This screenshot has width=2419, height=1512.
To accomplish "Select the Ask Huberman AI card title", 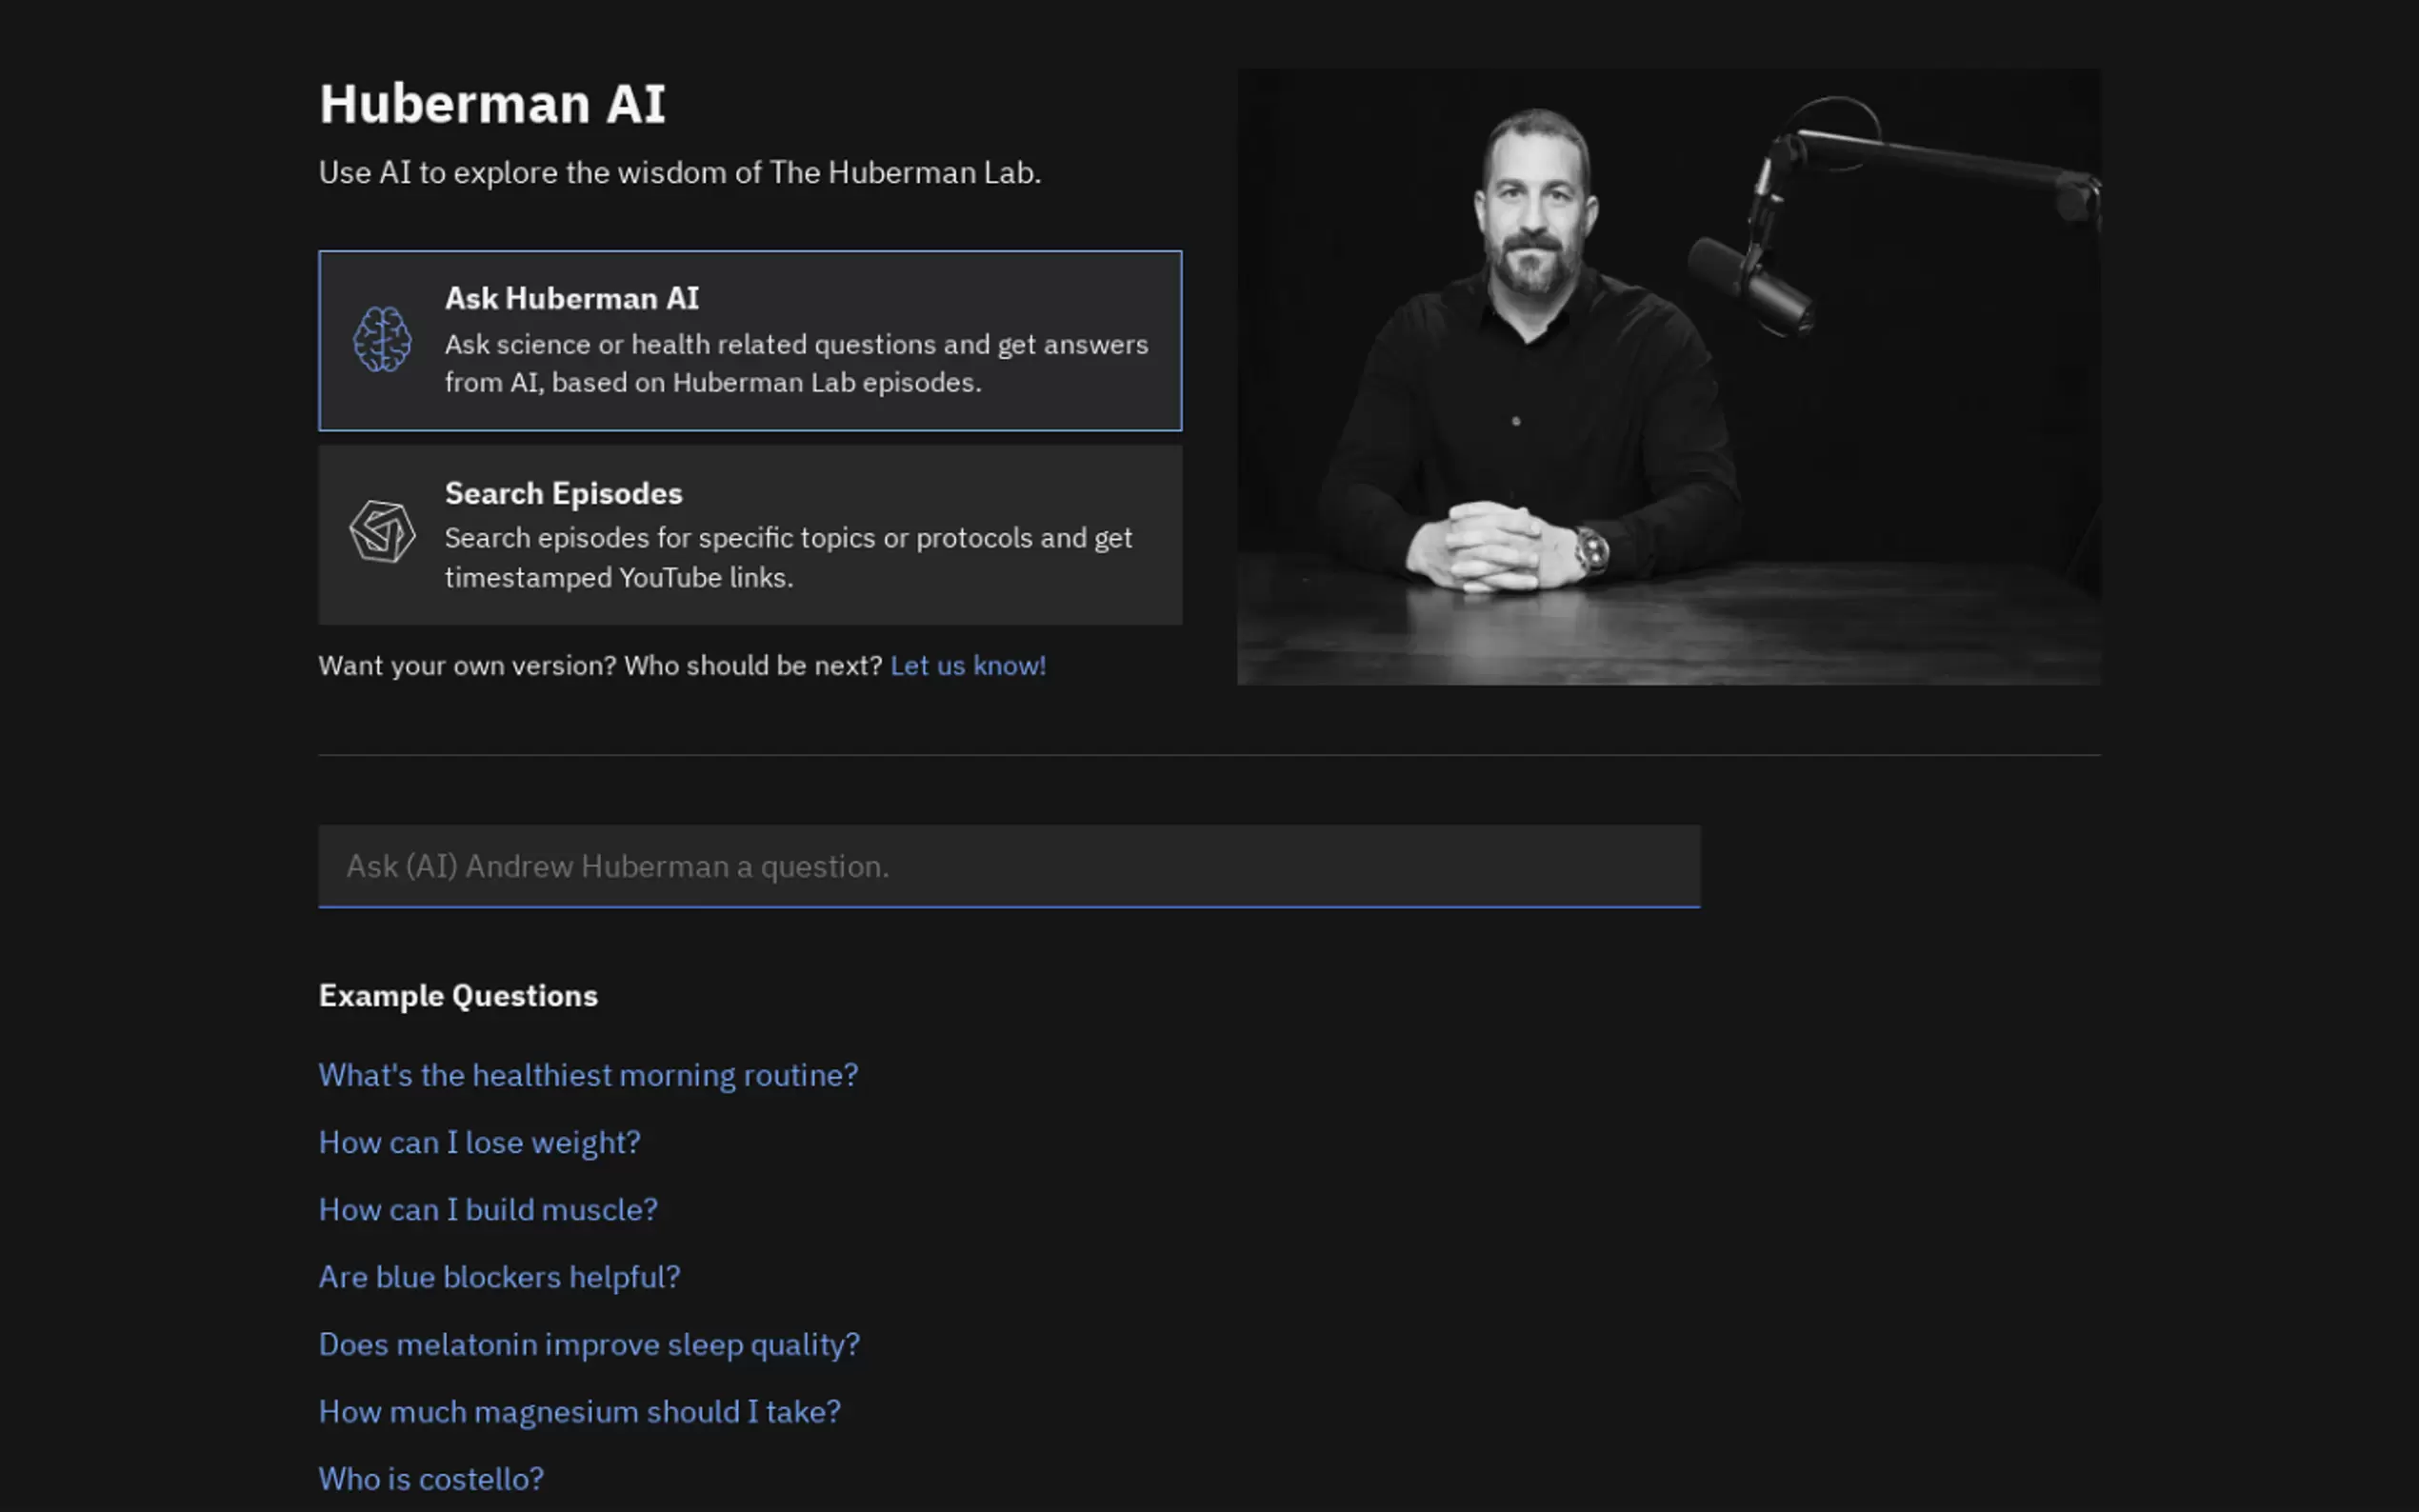I will [x=571, y=298].
